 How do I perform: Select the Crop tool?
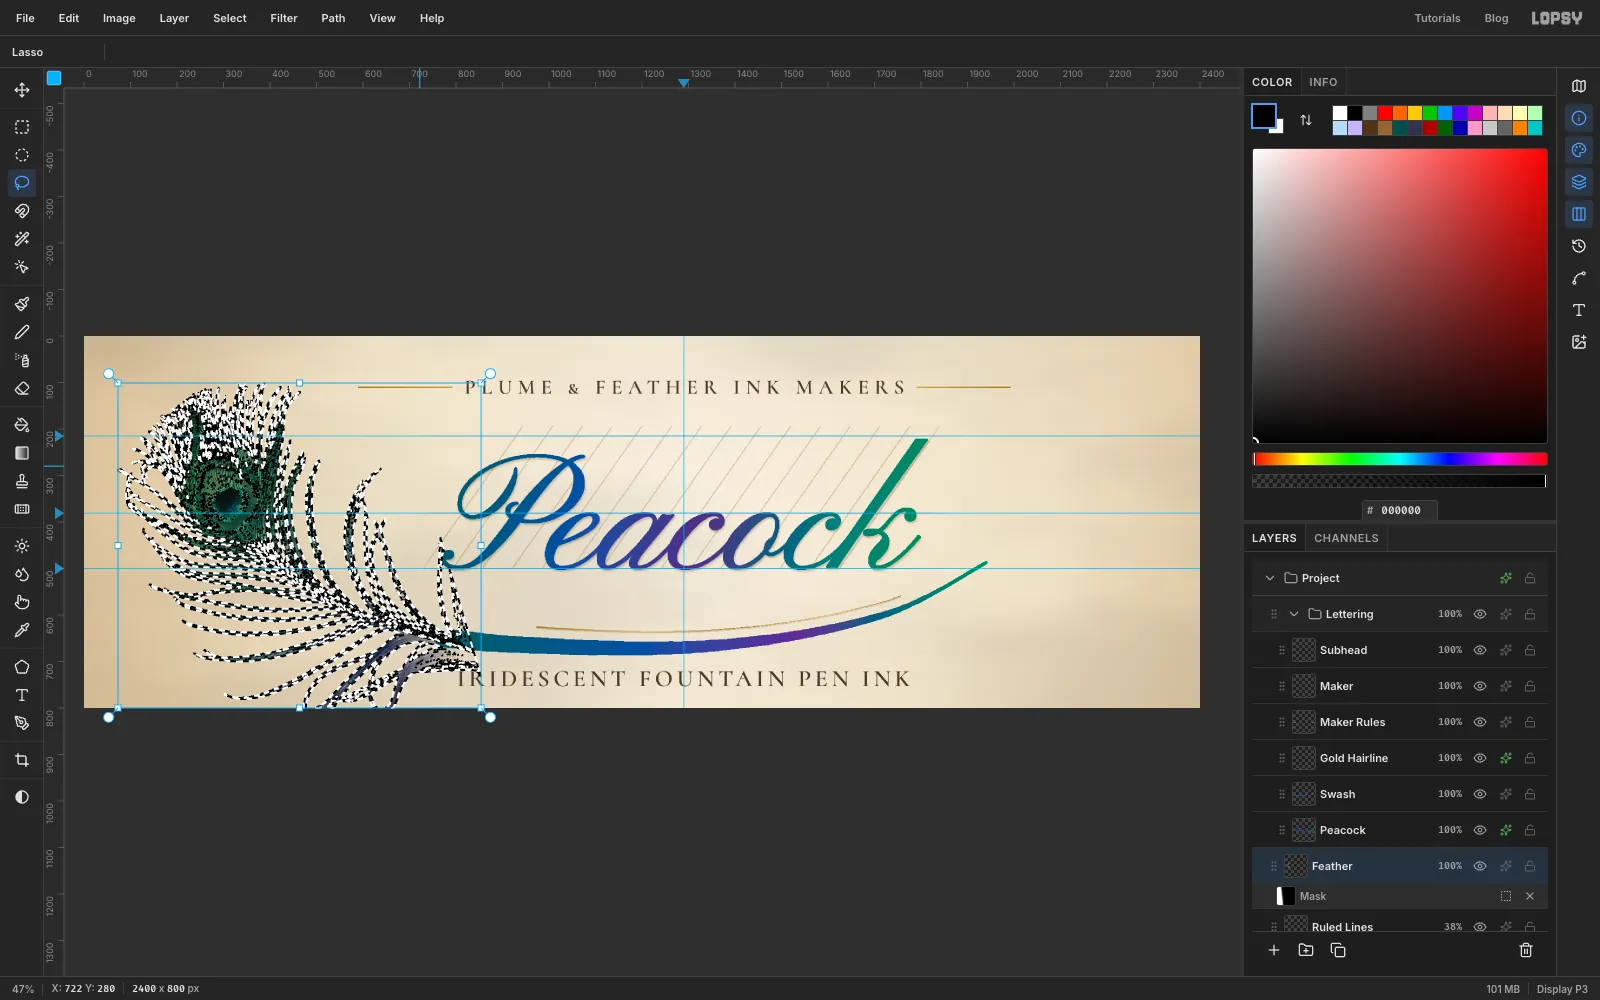(x=22, y=760)
